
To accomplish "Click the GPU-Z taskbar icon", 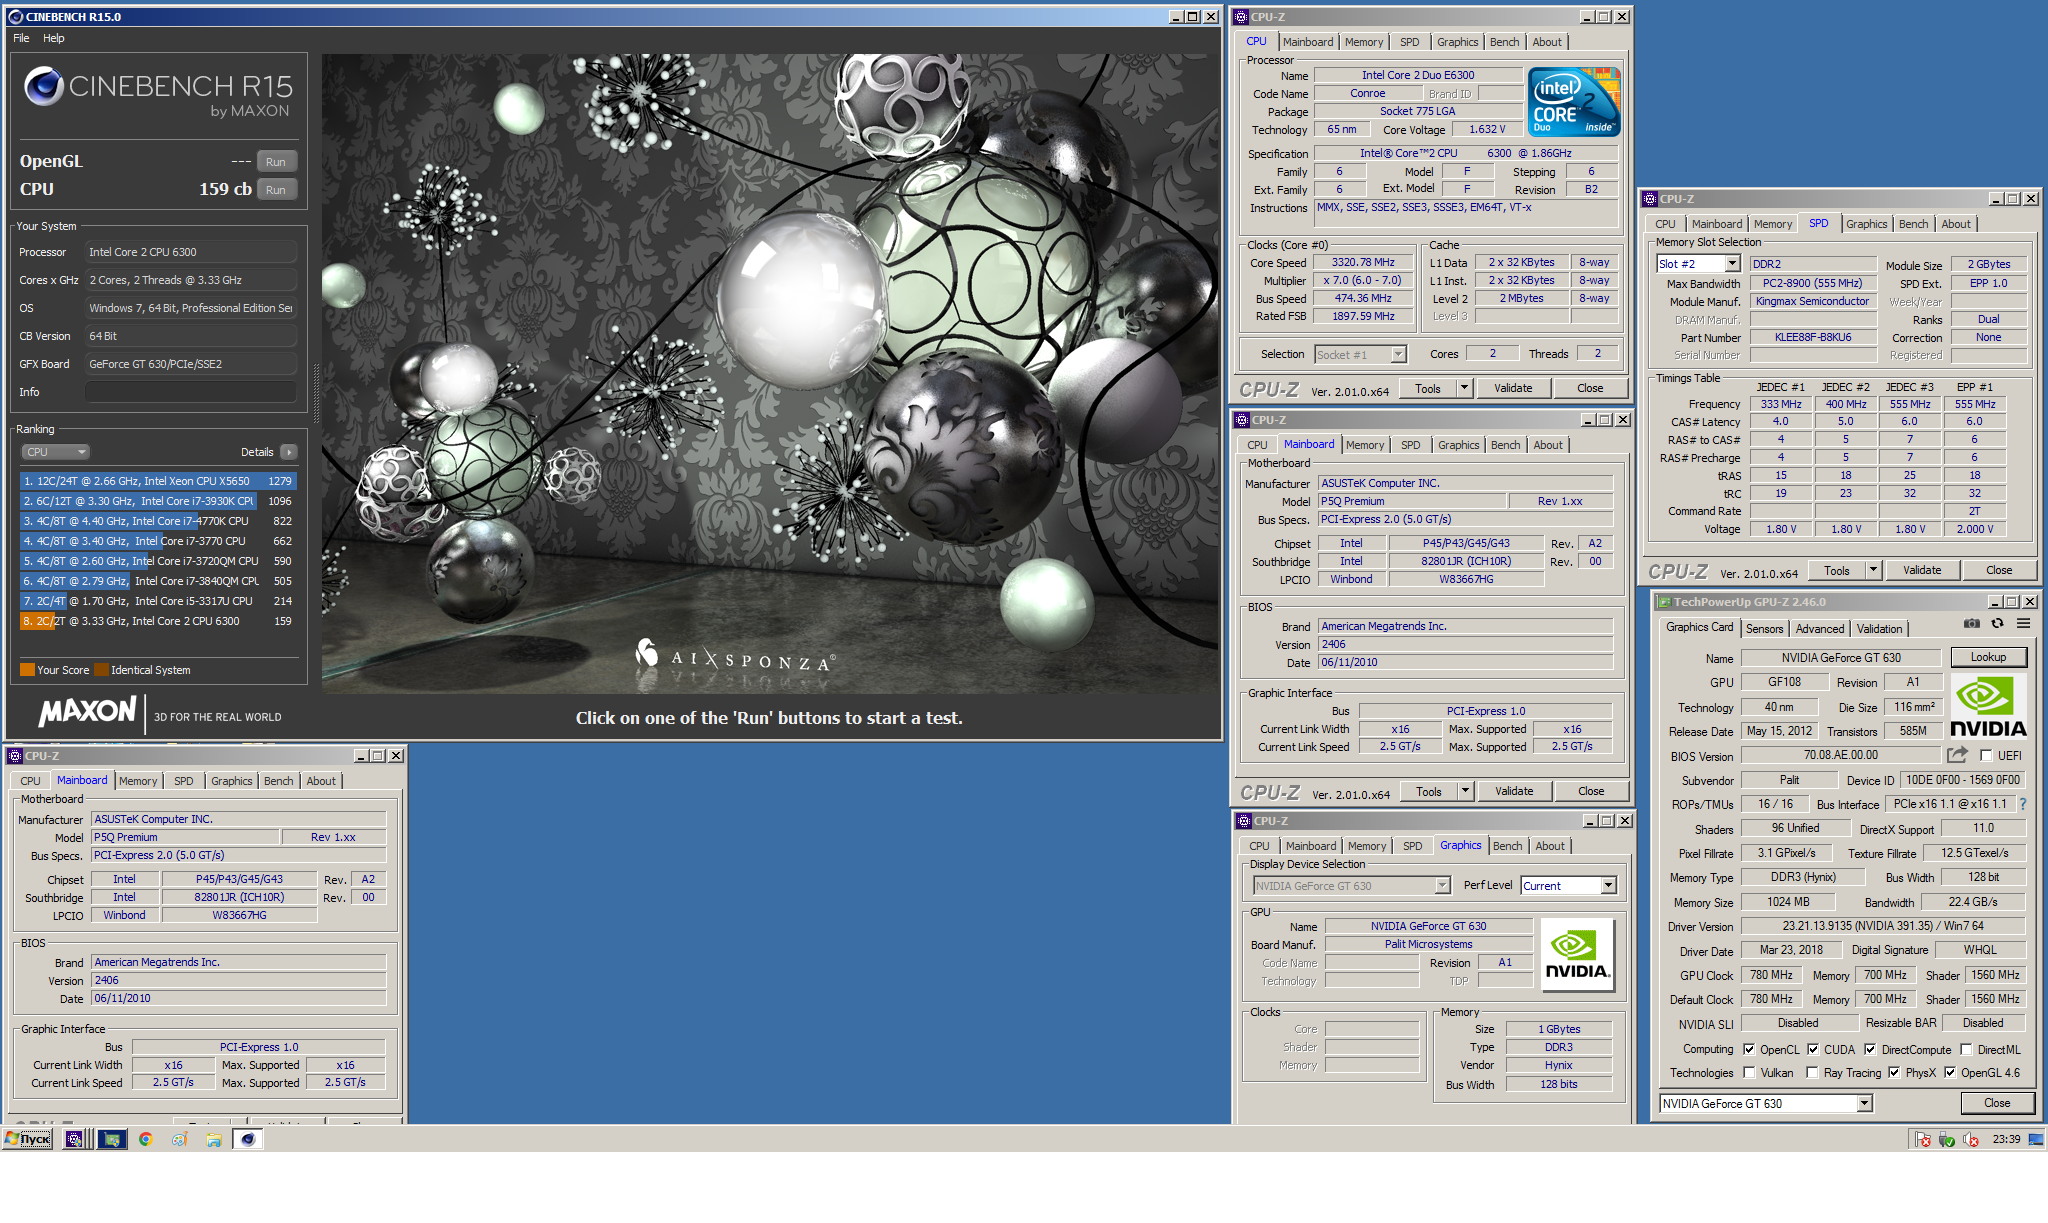I will coord(112,1139).
